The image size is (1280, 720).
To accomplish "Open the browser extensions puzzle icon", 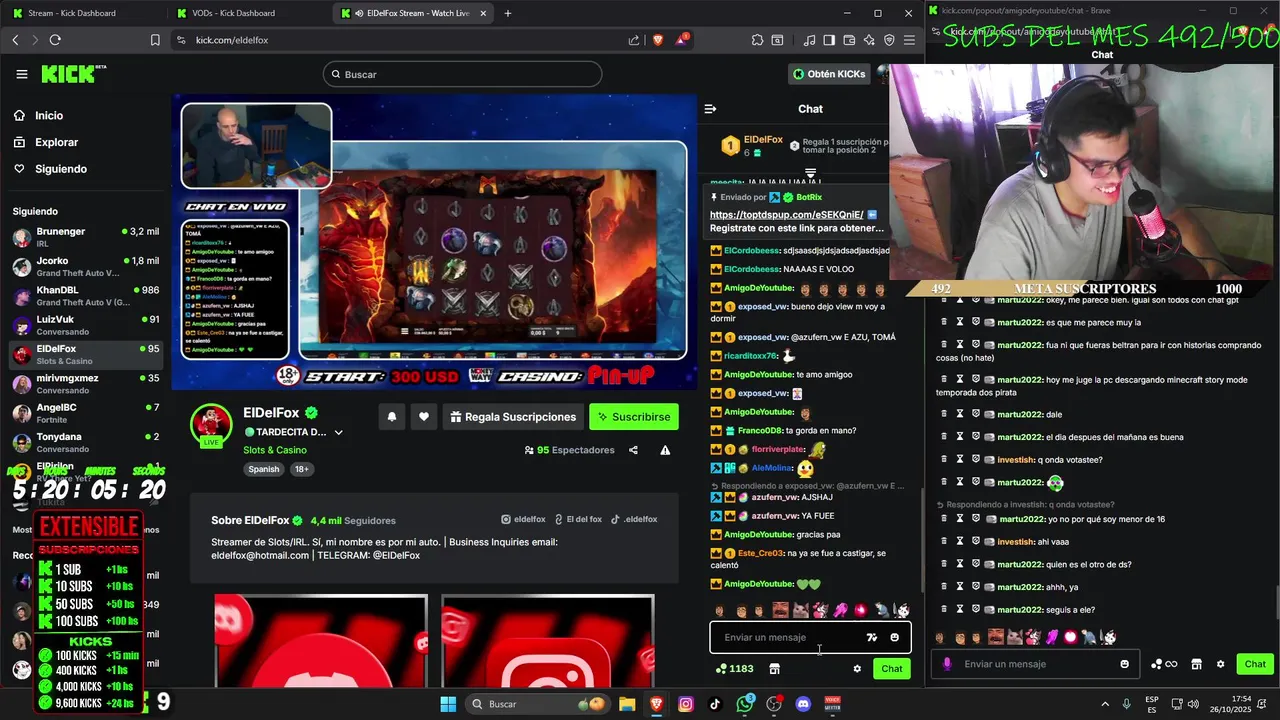I will coord(757,40).
